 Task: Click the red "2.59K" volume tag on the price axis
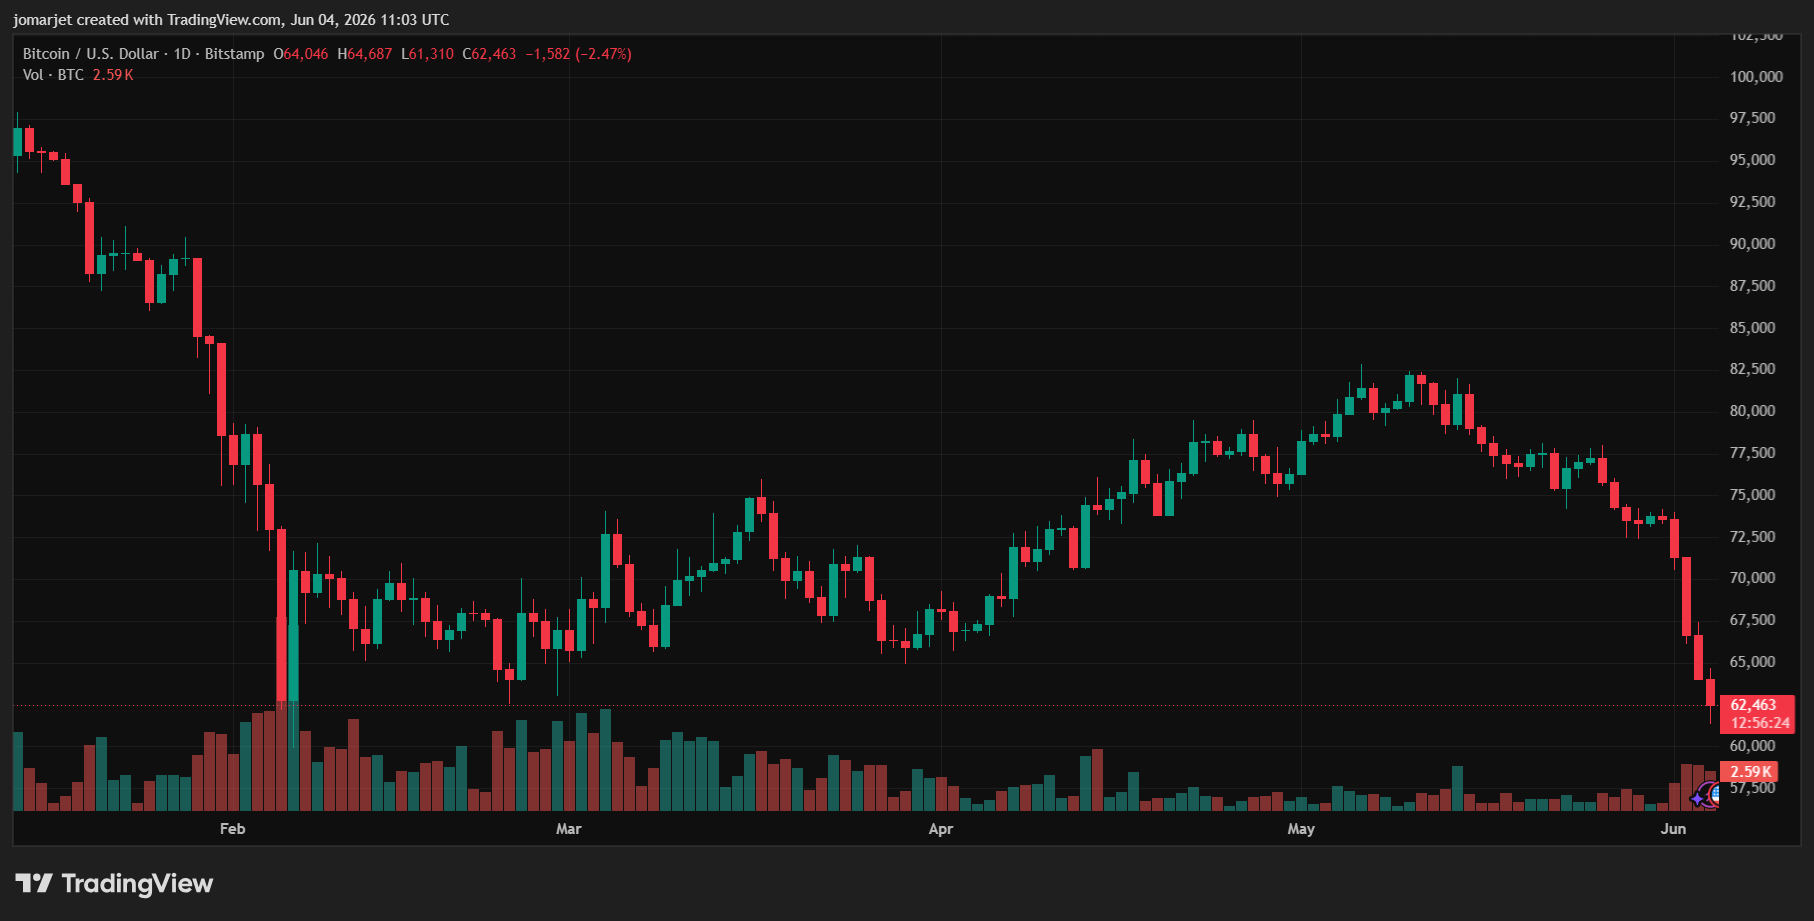[x=1751, y=771]
